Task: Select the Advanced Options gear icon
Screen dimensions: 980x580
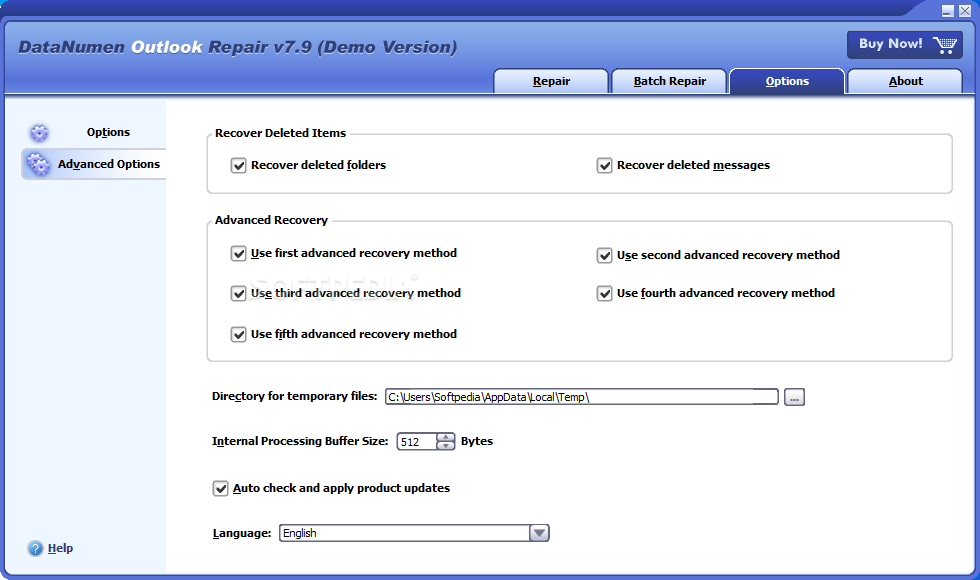Action: pos(39,163)
